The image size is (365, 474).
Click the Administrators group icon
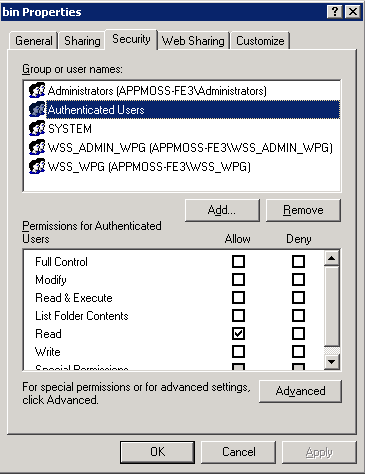(37, 90)
